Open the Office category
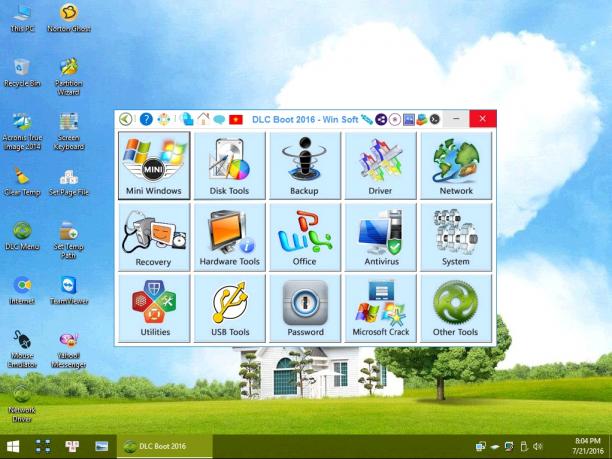 point(304,237)
